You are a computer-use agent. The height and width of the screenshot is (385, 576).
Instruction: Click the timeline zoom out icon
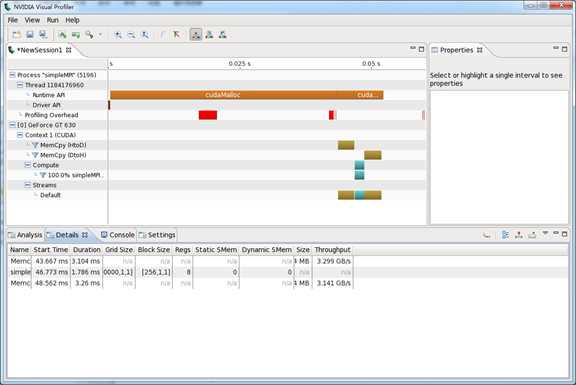(x=131, y=35)
